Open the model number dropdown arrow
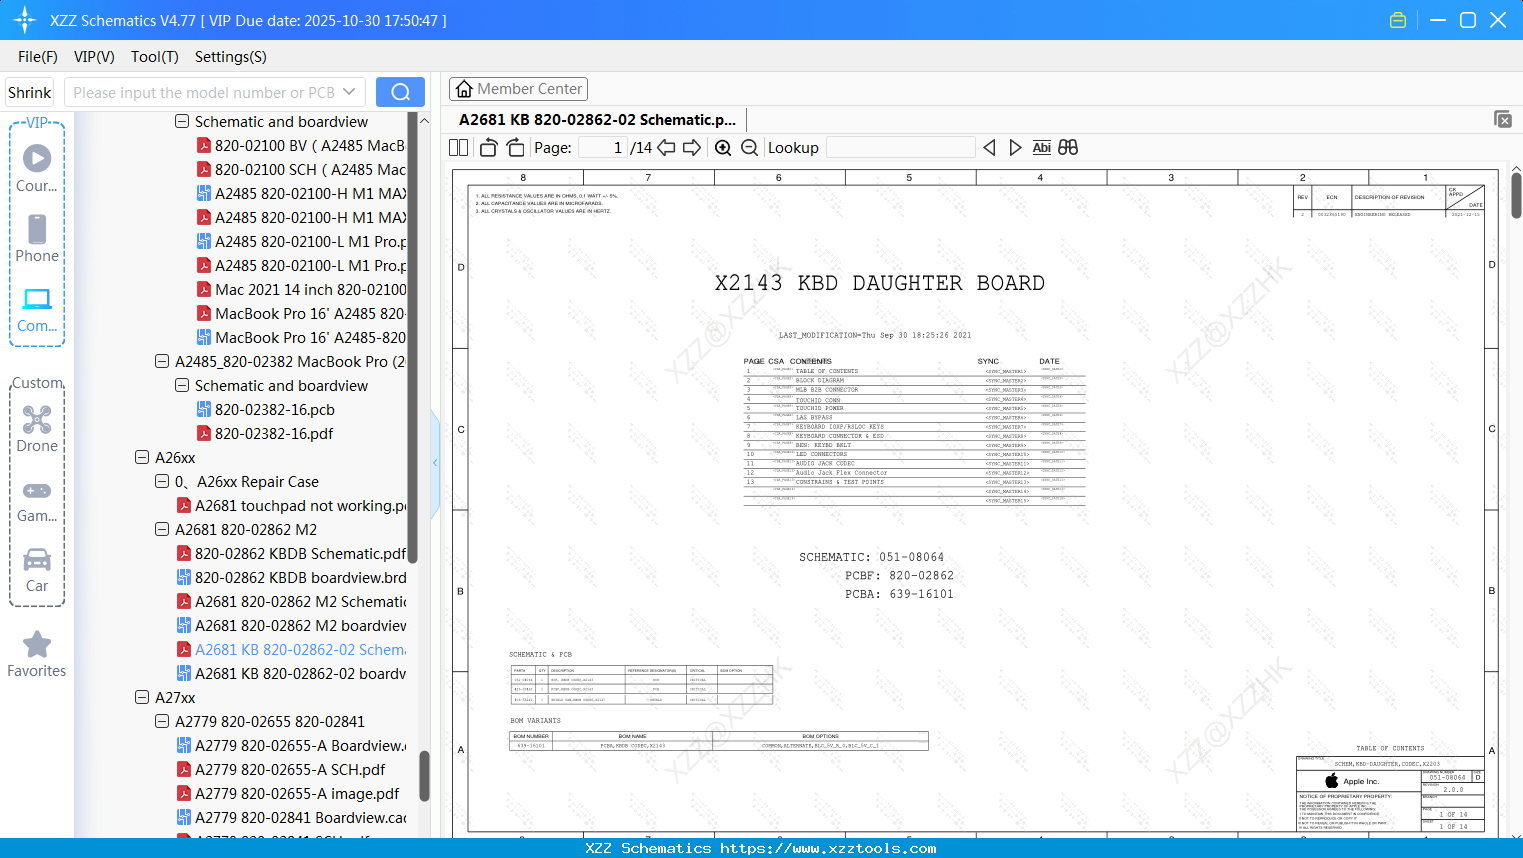This screenshot has width=1523, height=858. (x=349, y=92)
